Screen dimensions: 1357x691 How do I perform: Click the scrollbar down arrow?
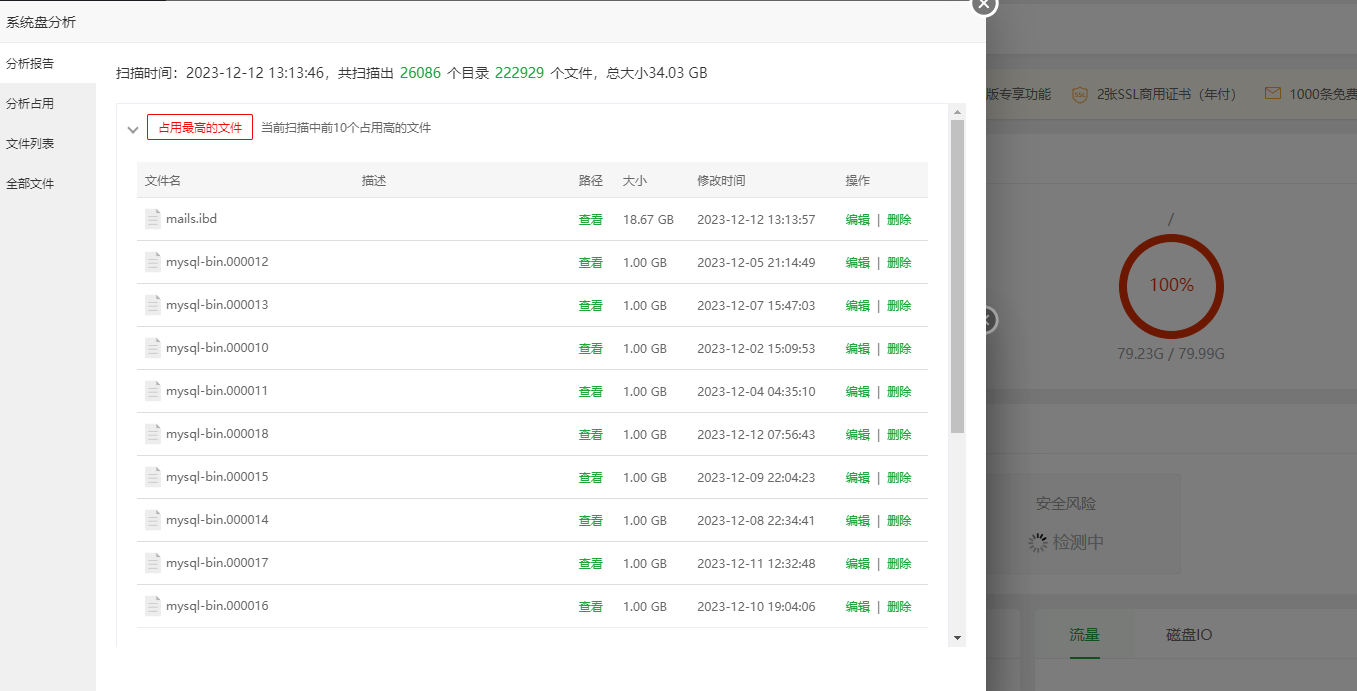tap(957, 637)
